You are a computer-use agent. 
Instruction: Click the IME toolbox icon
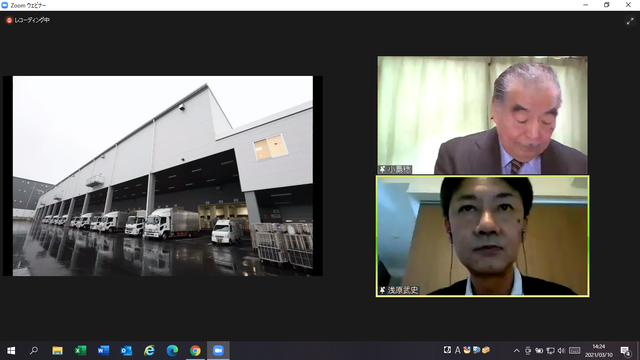[486, 350]
